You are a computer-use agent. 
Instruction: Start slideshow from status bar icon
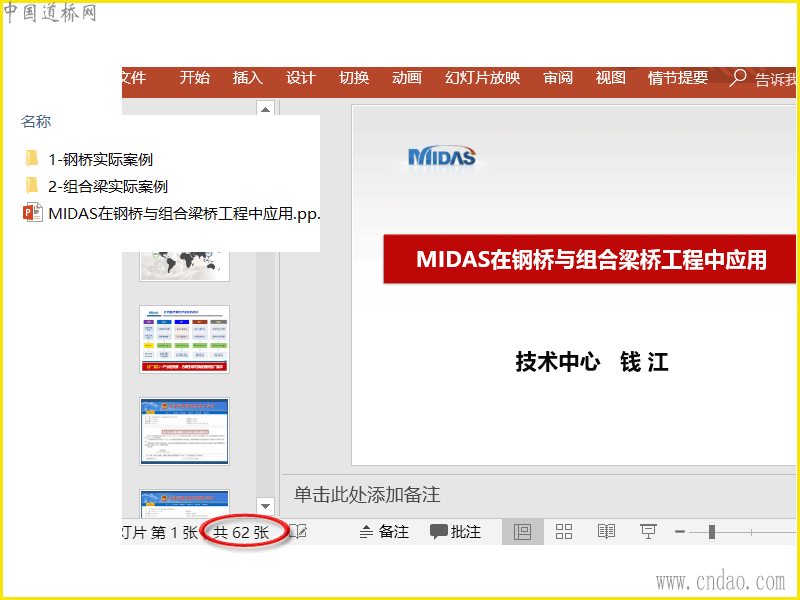pyautogui.click(x=648, y=532)
